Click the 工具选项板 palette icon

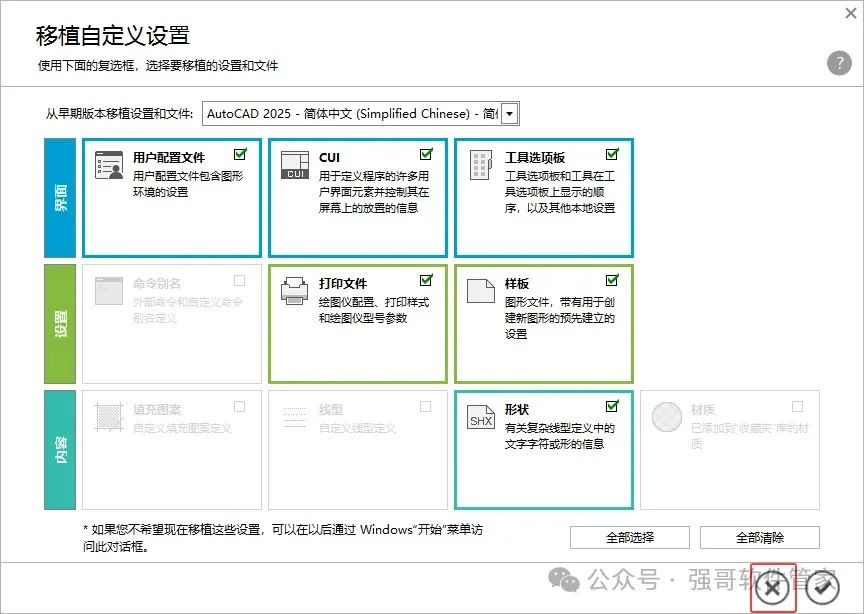tap(480, 165)
